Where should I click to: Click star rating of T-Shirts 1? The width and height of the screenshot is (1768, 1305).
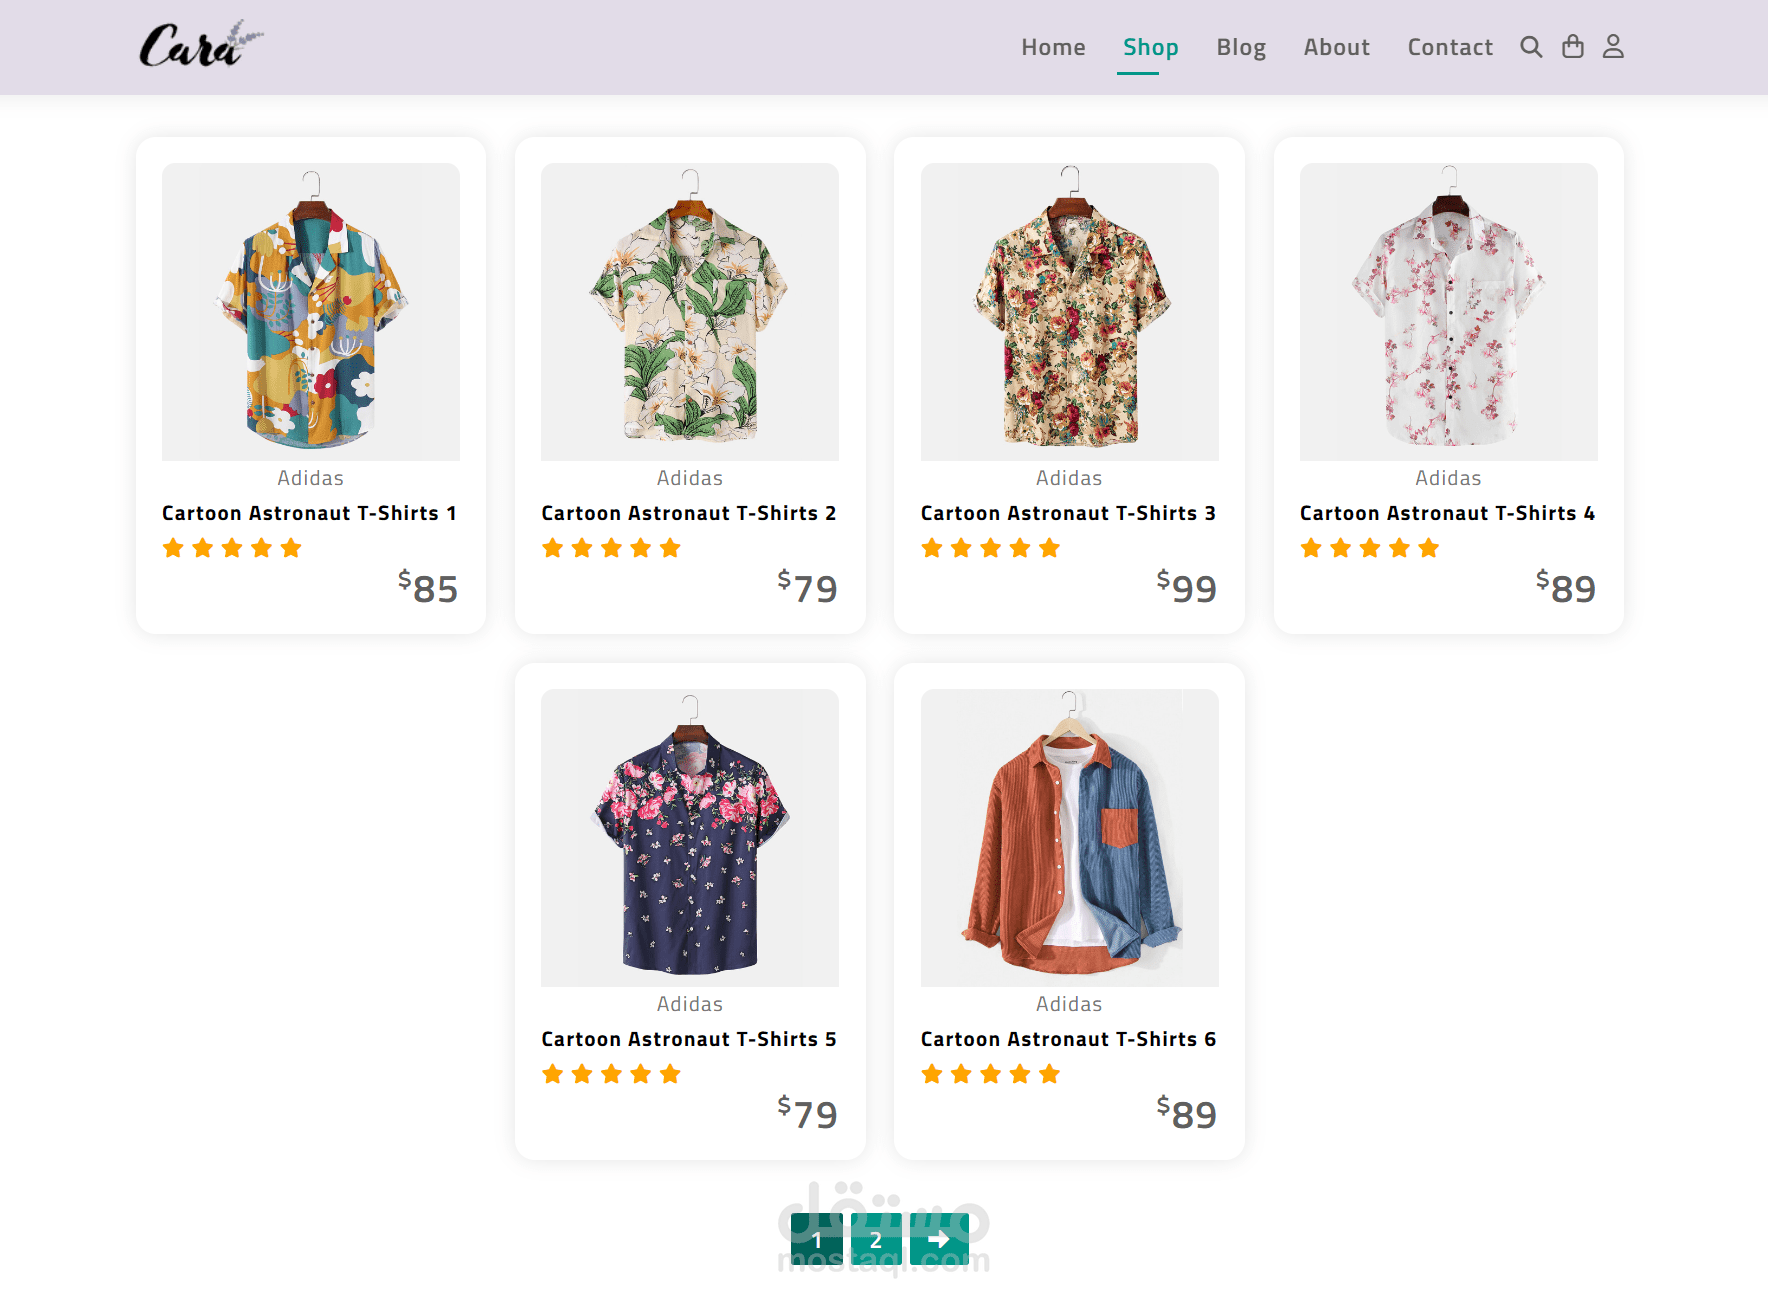point(232,548)
